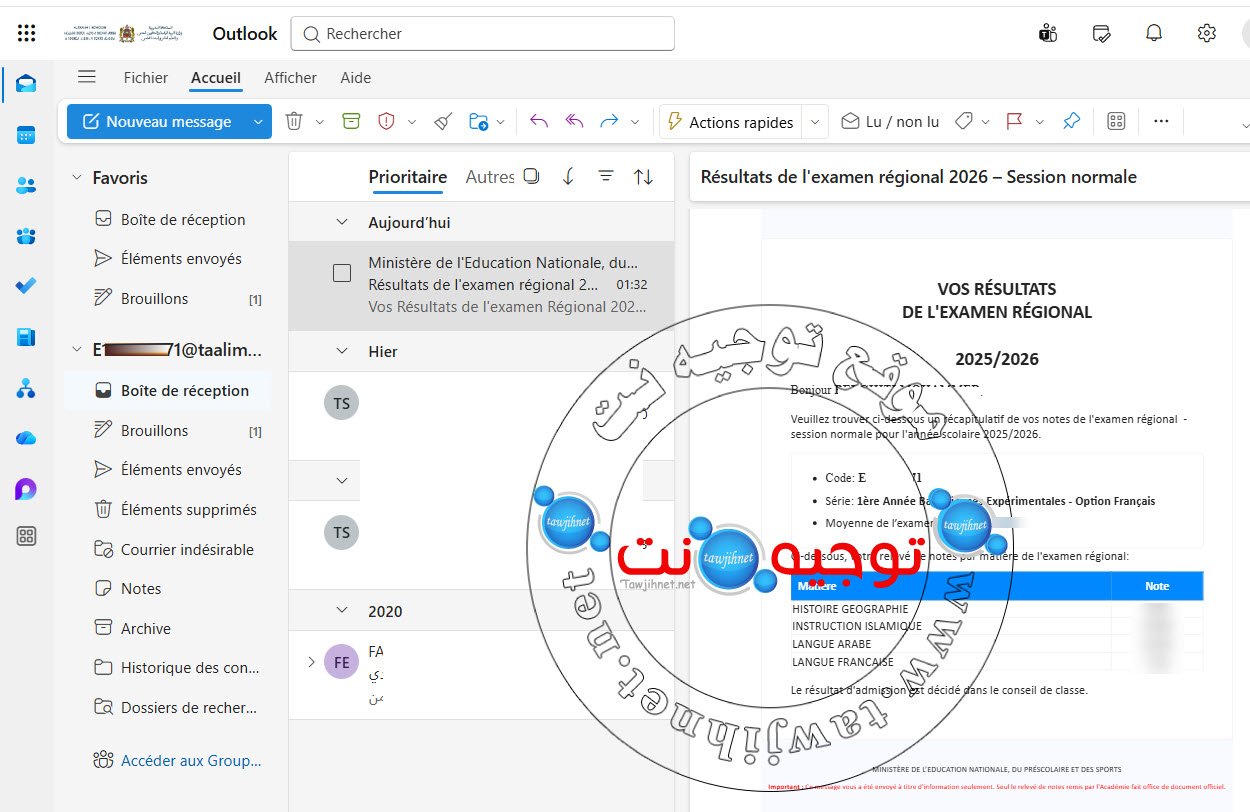
Task: Switch to the Autres inbox tab
Action: point(490,176)
